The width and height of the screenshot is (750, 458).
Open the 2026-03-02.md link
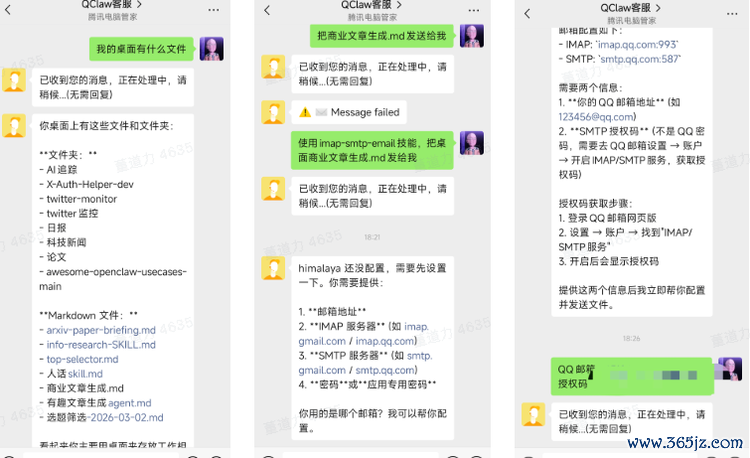coord(127,417)
